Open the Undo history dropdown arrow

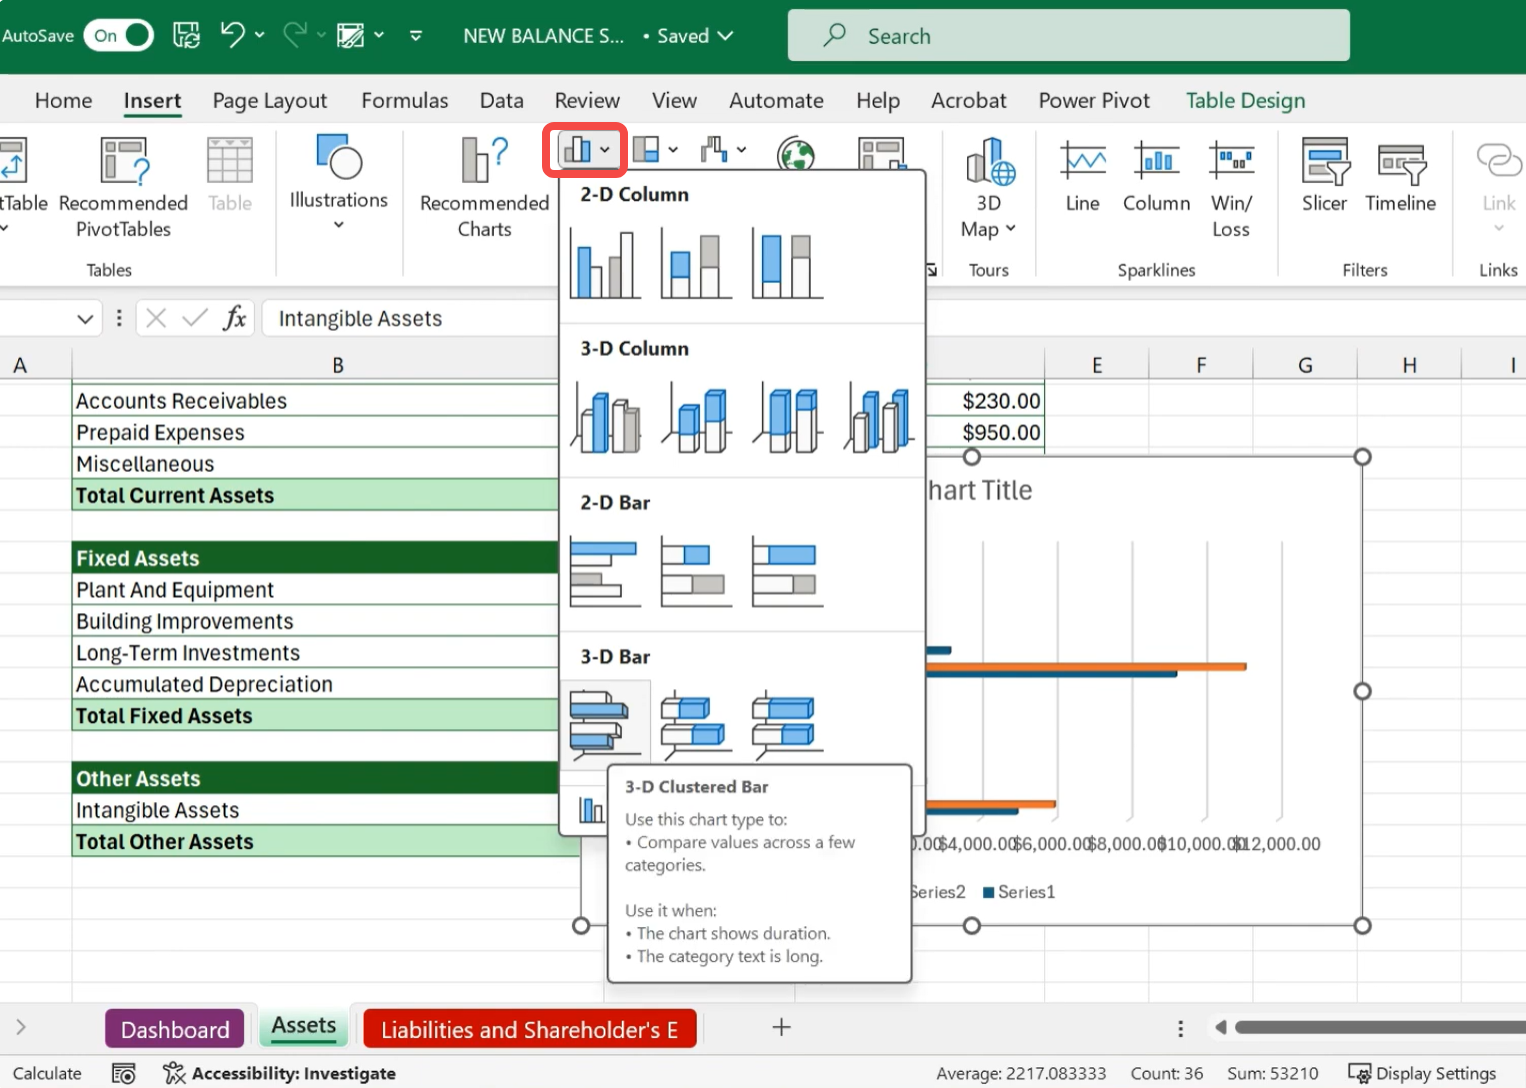pyautogui.click(x=260, y=35)
